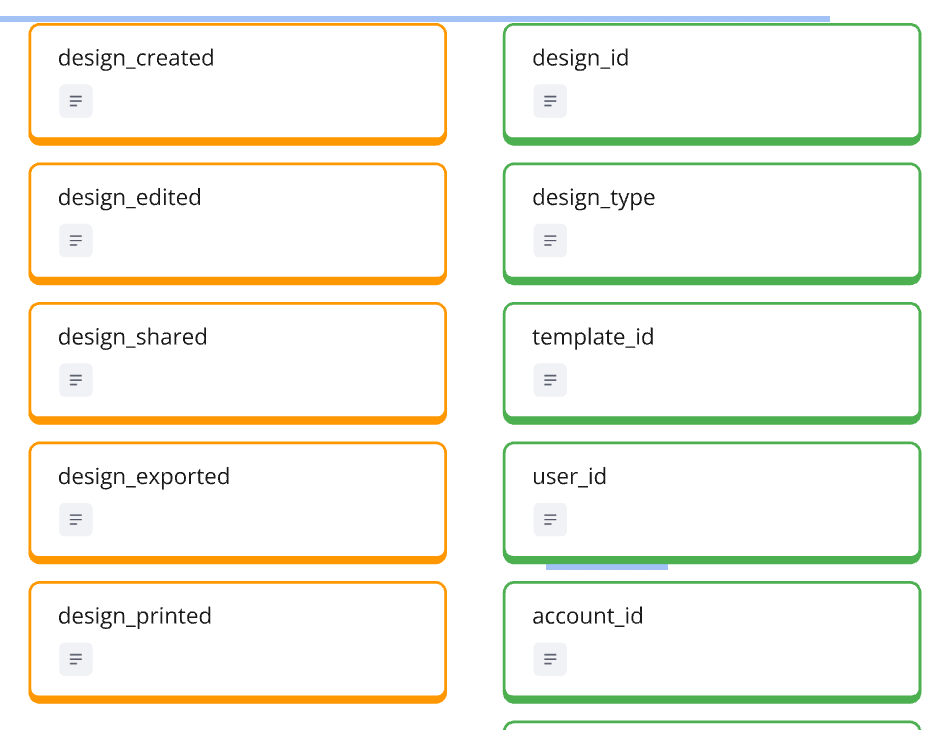Open description icon on design_type card
Image resolution: width=948 pixels, height=730 pixels.
click(x=550, y=241)
